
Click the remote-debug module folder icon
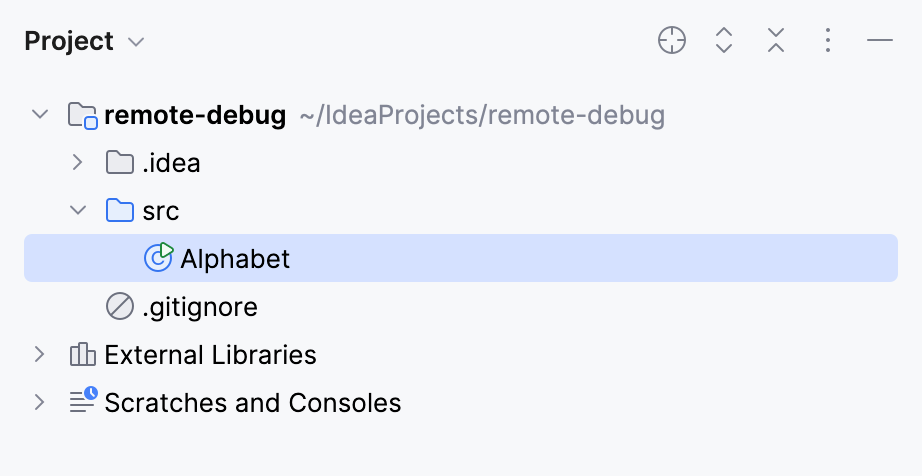click(82, 116)
